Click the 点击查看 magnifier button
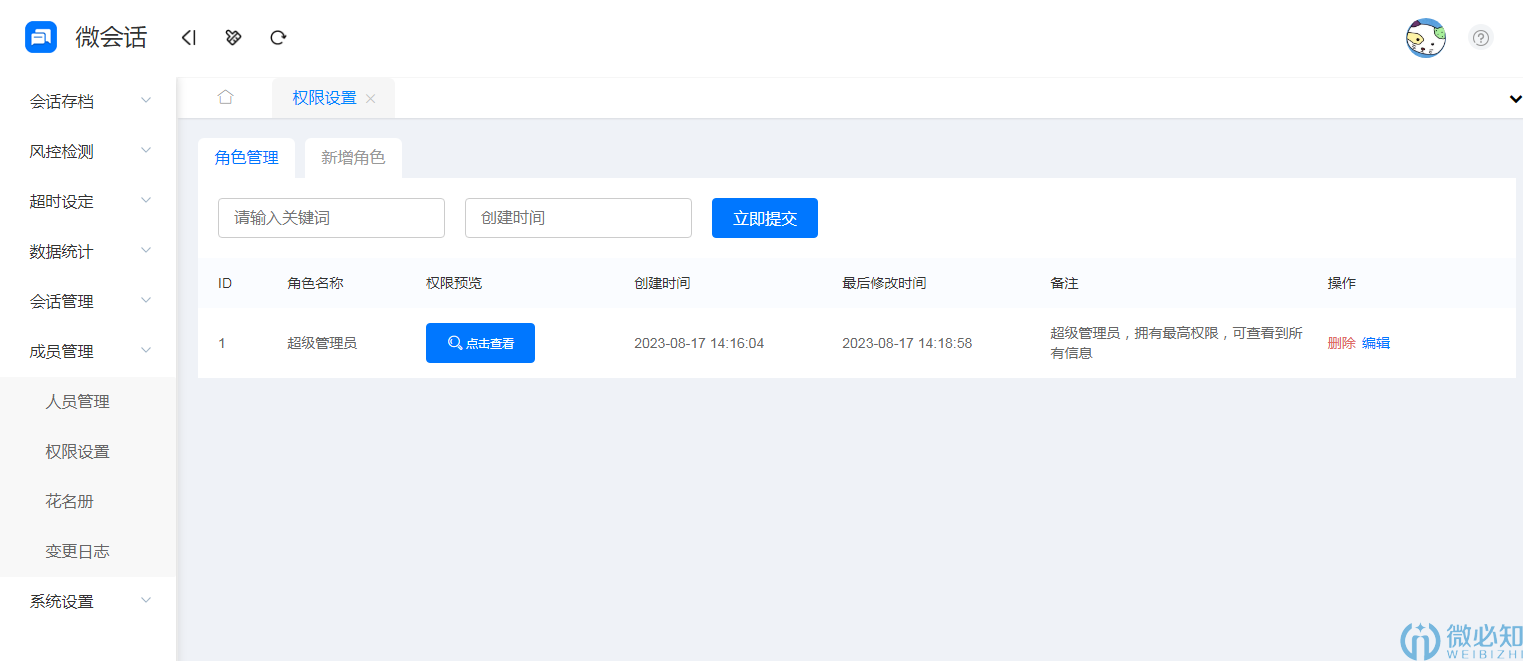The width and height of the screenshot is (1523, 661). pyautogui.click(x=481, y=342)
